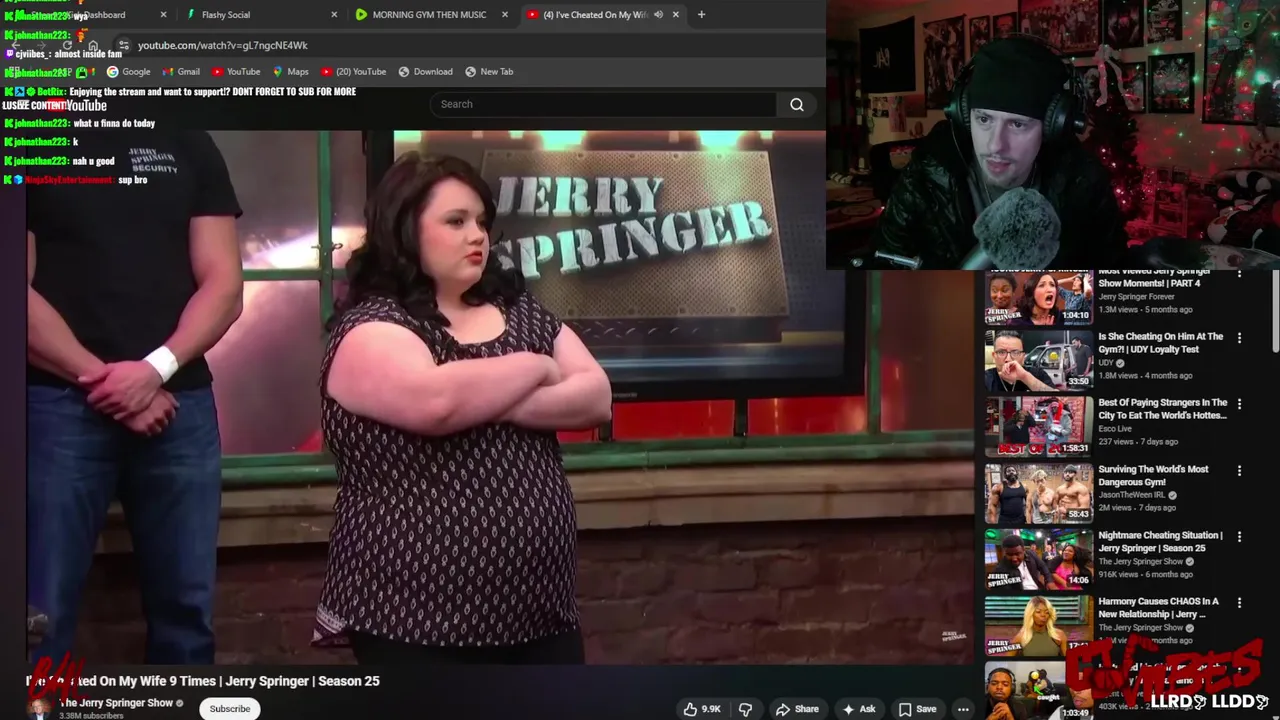This screenshot has width=1280, height=720.
Task: Open the video's more actions ellipsis menu
Action: pyautogui.click(x=963, y=709)
